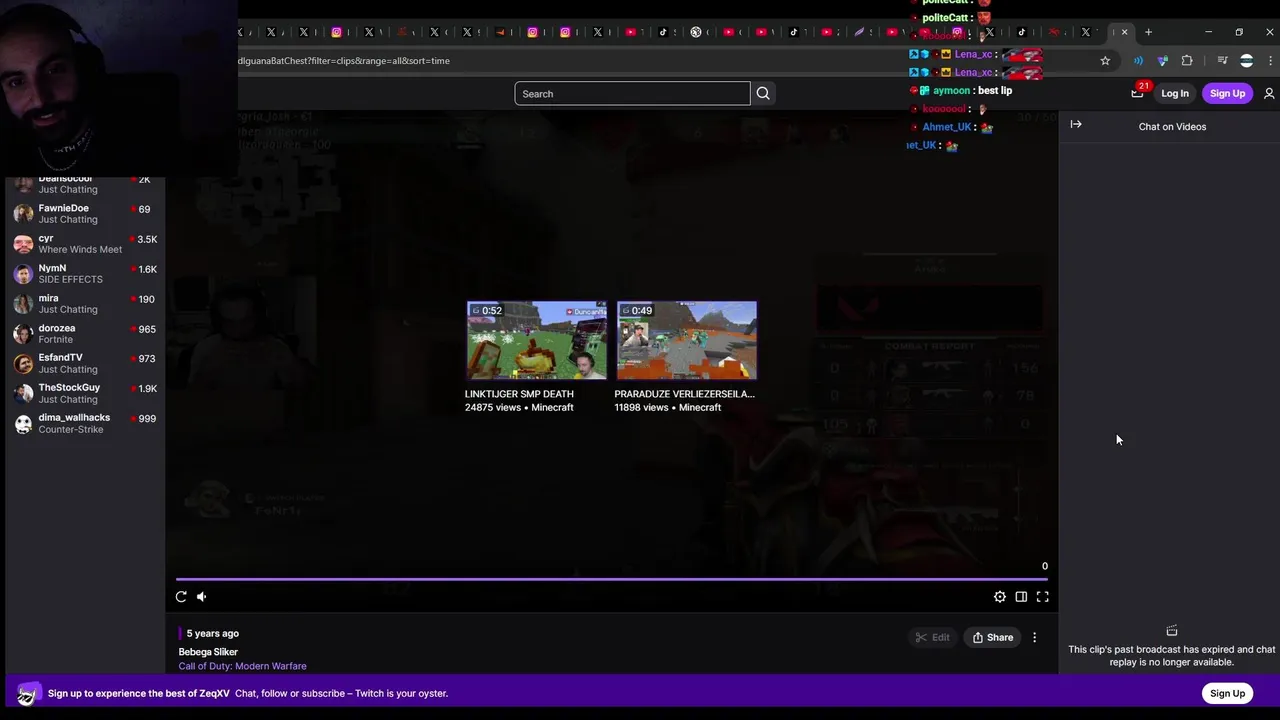This screenshot has height=720, width=1280.
Task: Open the EsfandTV channel in the sidebar
Action: coord(84,363)
